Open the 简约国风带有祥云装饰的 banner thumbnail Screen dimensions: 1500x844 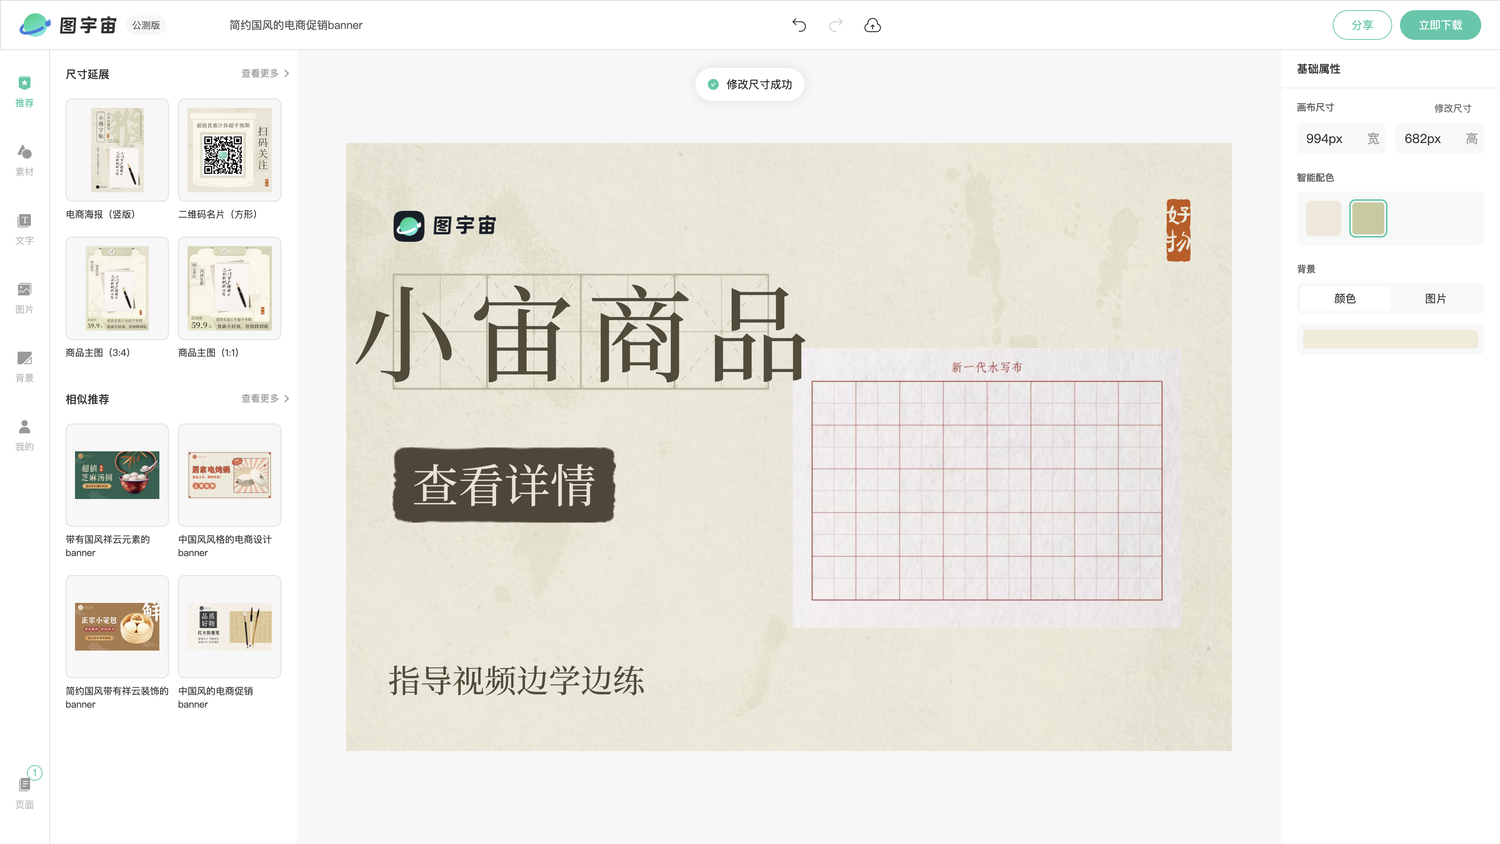117,626
